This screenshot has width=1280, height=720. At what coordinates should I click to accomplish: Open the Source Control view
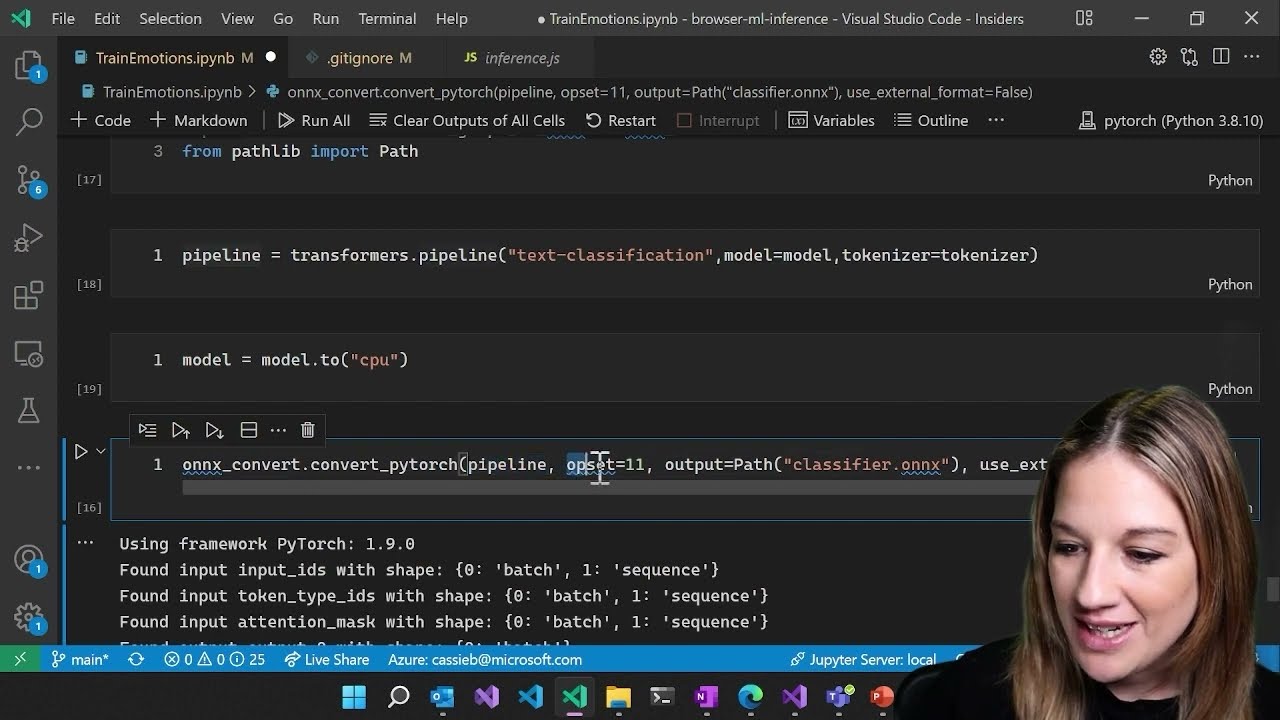pyautogui.click(x=29, y=180)
